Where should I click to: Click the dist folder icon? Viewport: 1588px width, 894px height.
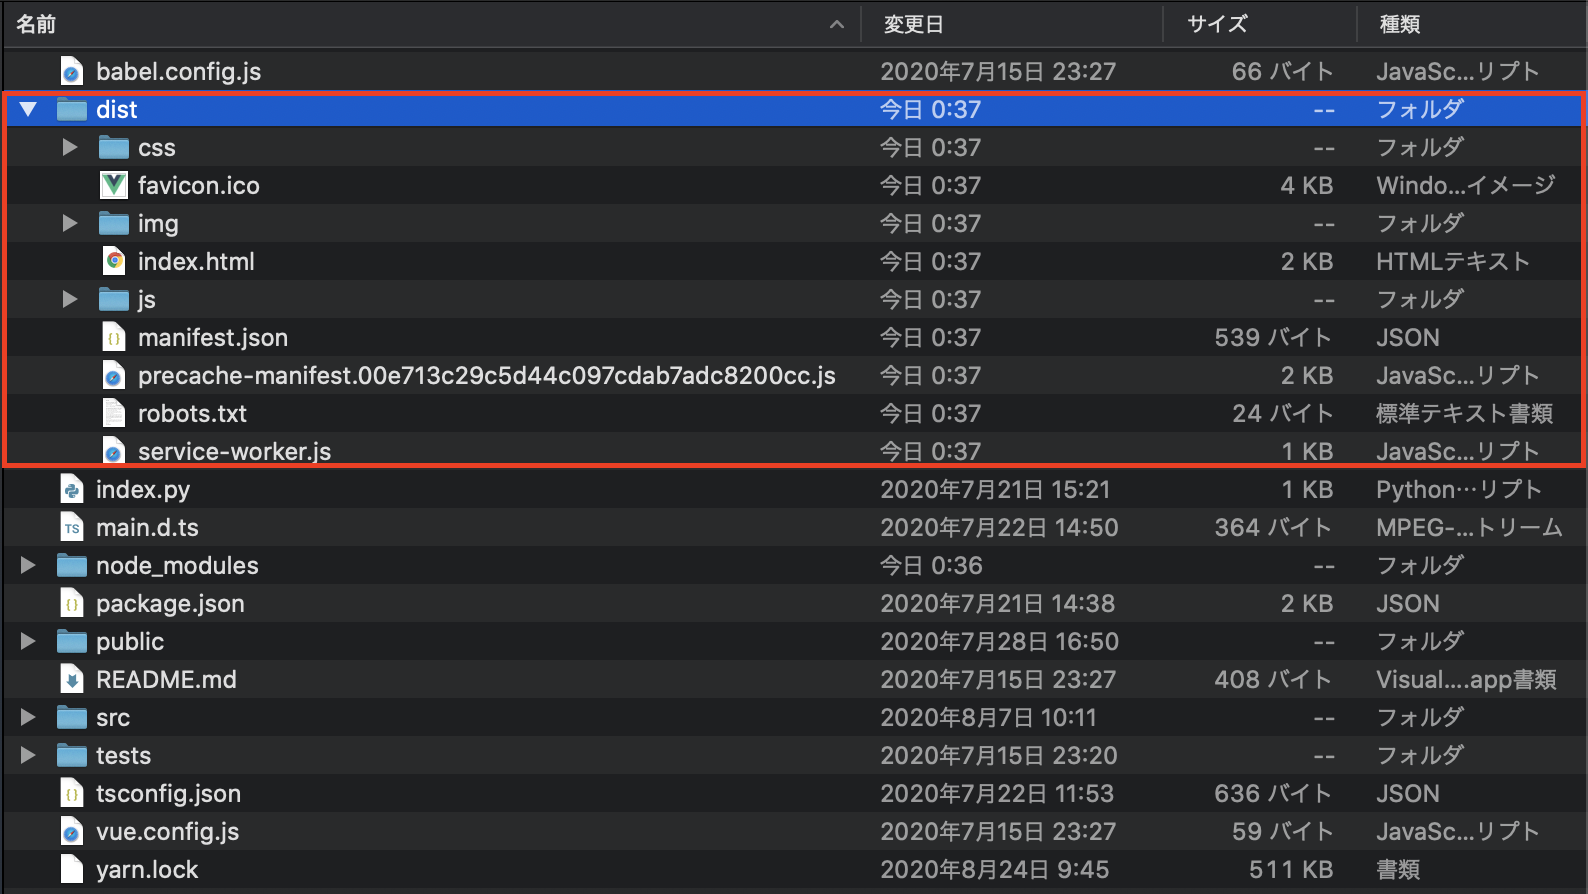click(72, 109)
